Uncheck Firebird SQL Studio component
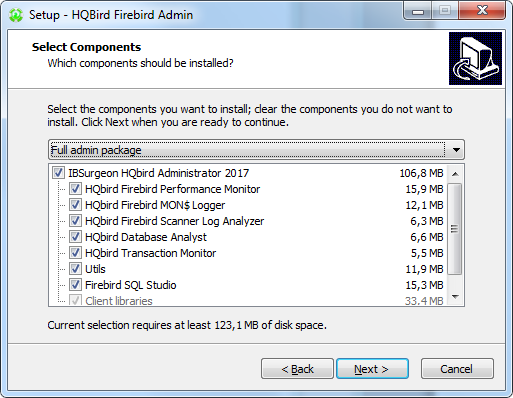The image size is (513, 398). click(75, 285)
